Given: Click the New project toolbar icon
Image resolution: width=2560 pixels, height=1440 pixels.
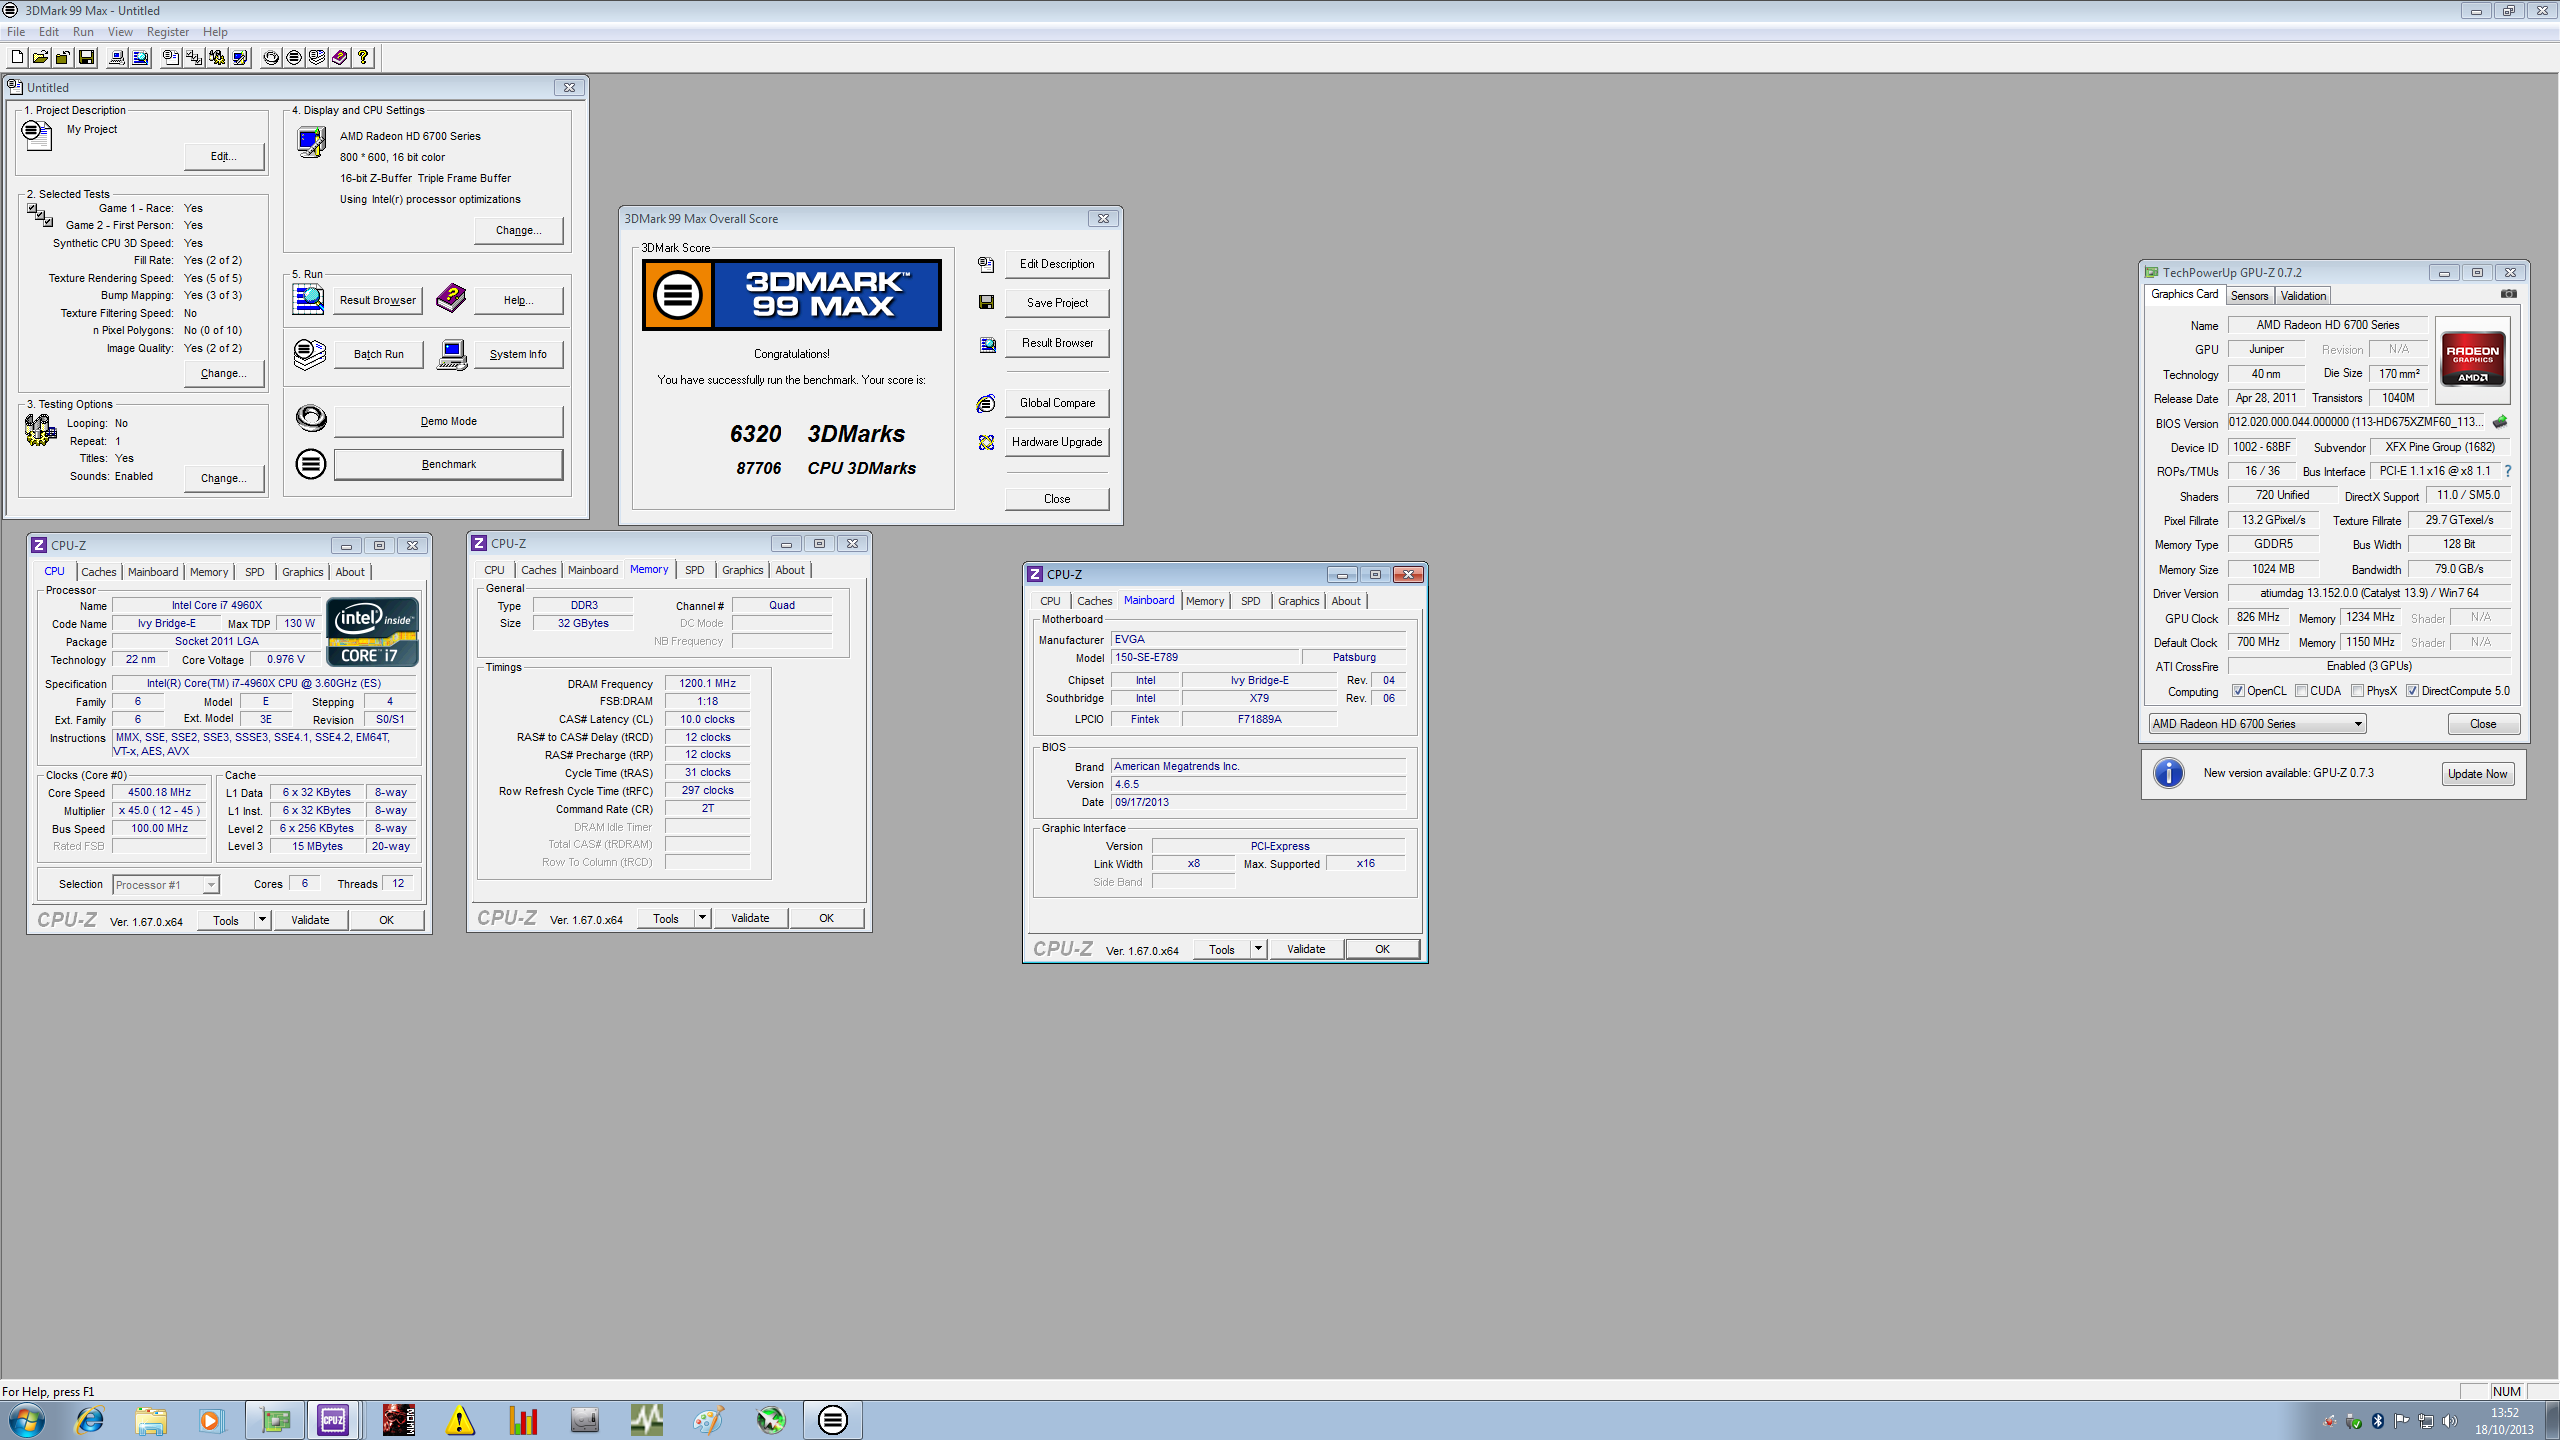Looking at the screenshot, I should tap(17, 57).
